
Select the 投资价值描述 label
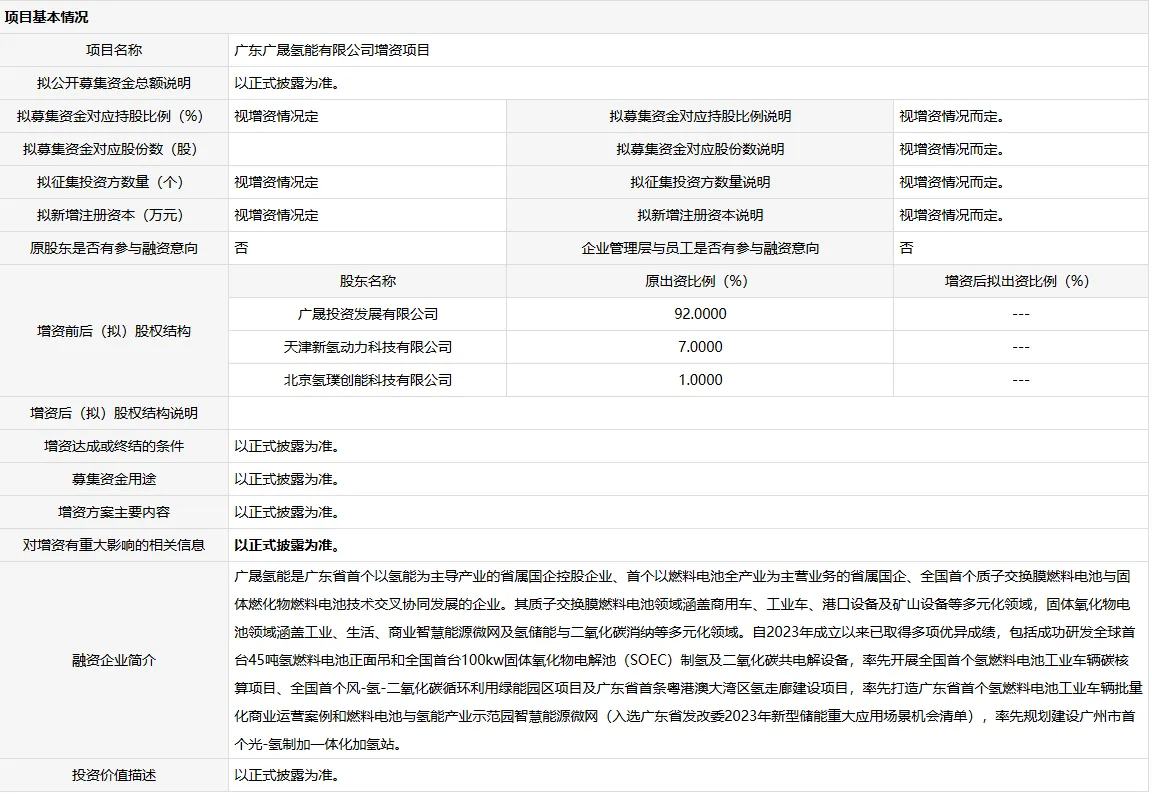click(114, 775)
